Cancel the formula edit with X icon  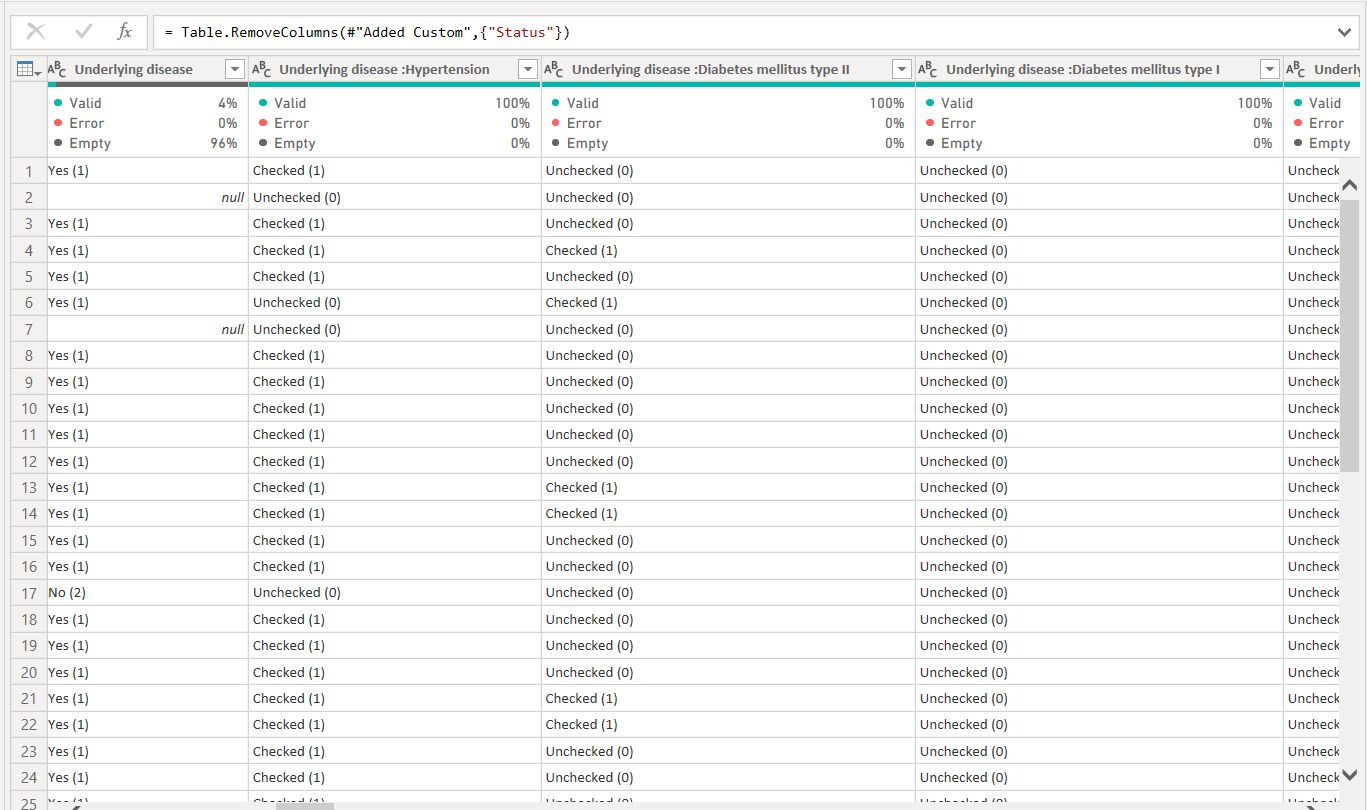(36, 32)
